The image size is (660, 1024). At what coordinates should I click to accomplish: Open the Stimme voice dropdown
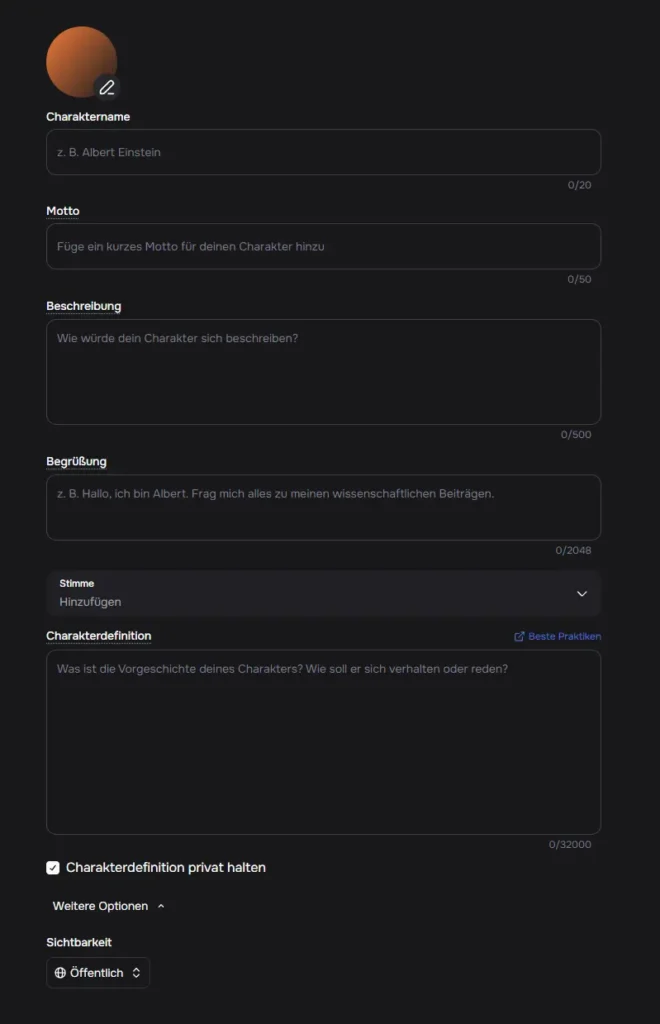323,593
